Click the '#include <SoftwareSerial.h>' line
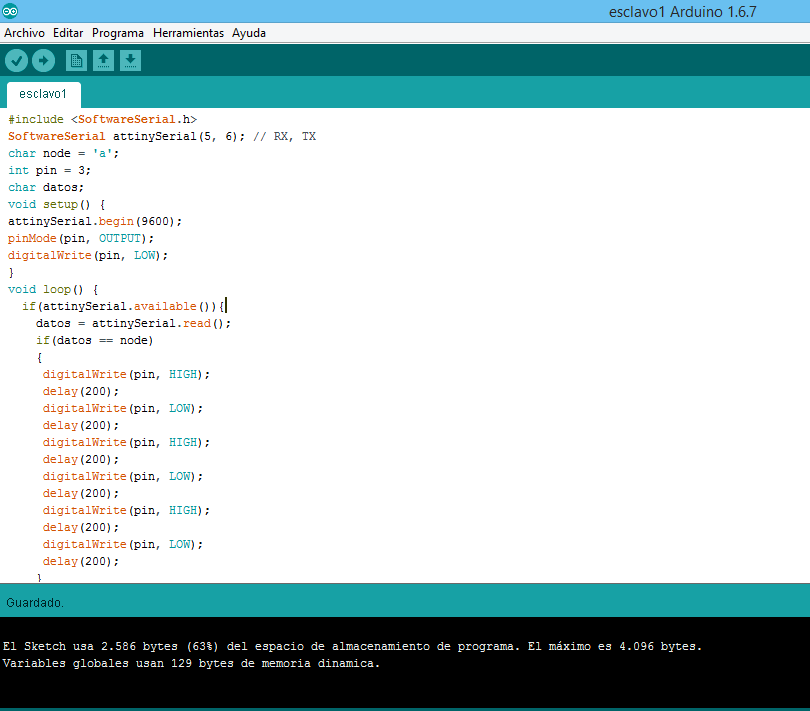The image size is (810, 711). (x=102, y=119)
